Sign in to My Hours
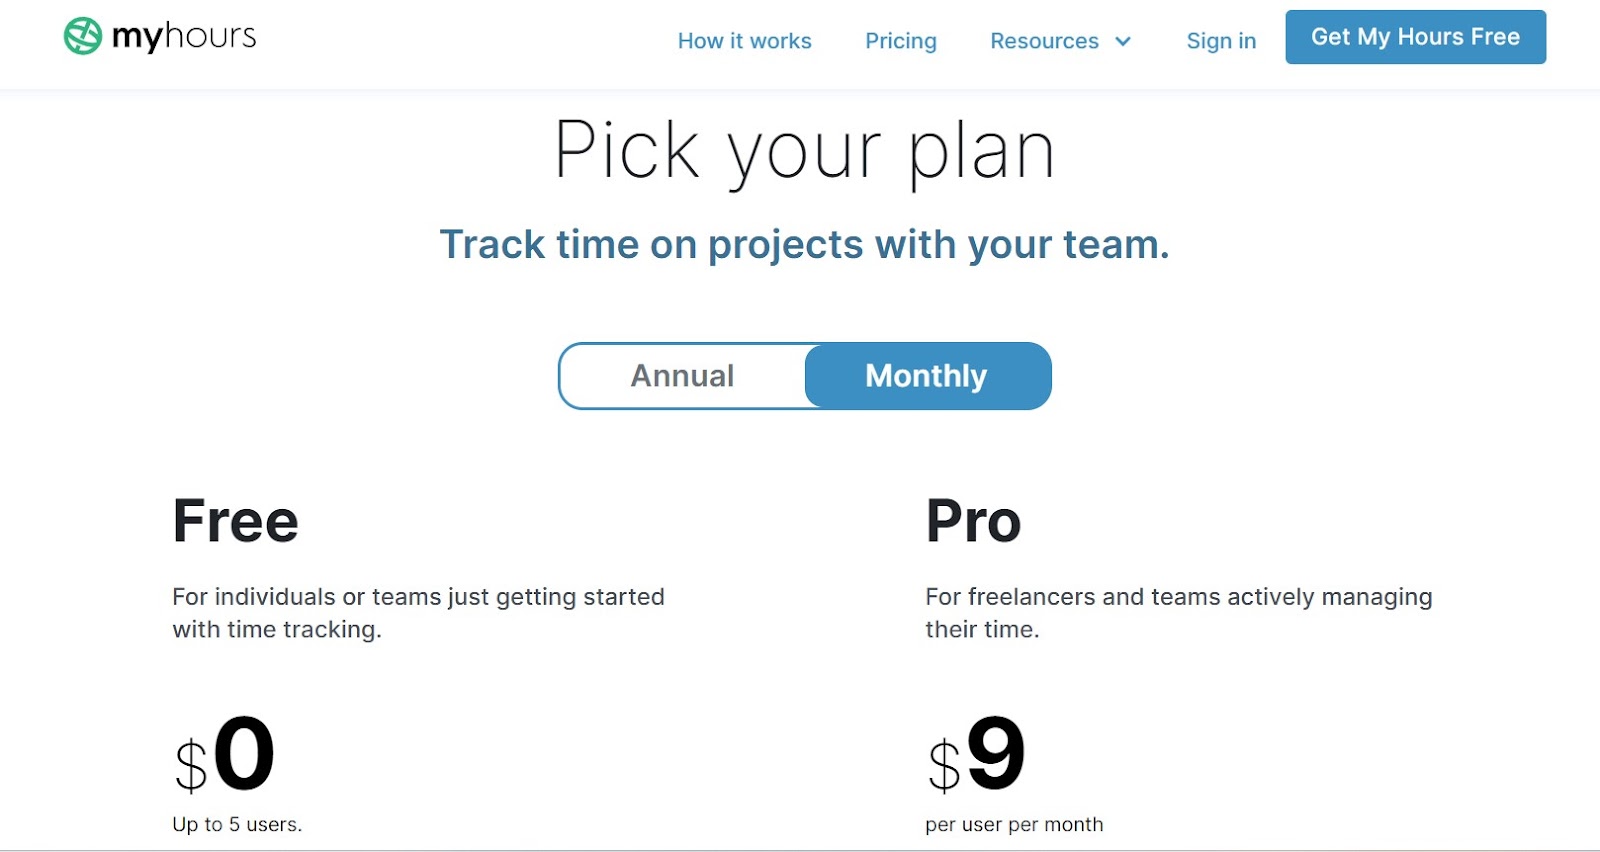Viewport: 1600px width, 852px height. 1220,41
